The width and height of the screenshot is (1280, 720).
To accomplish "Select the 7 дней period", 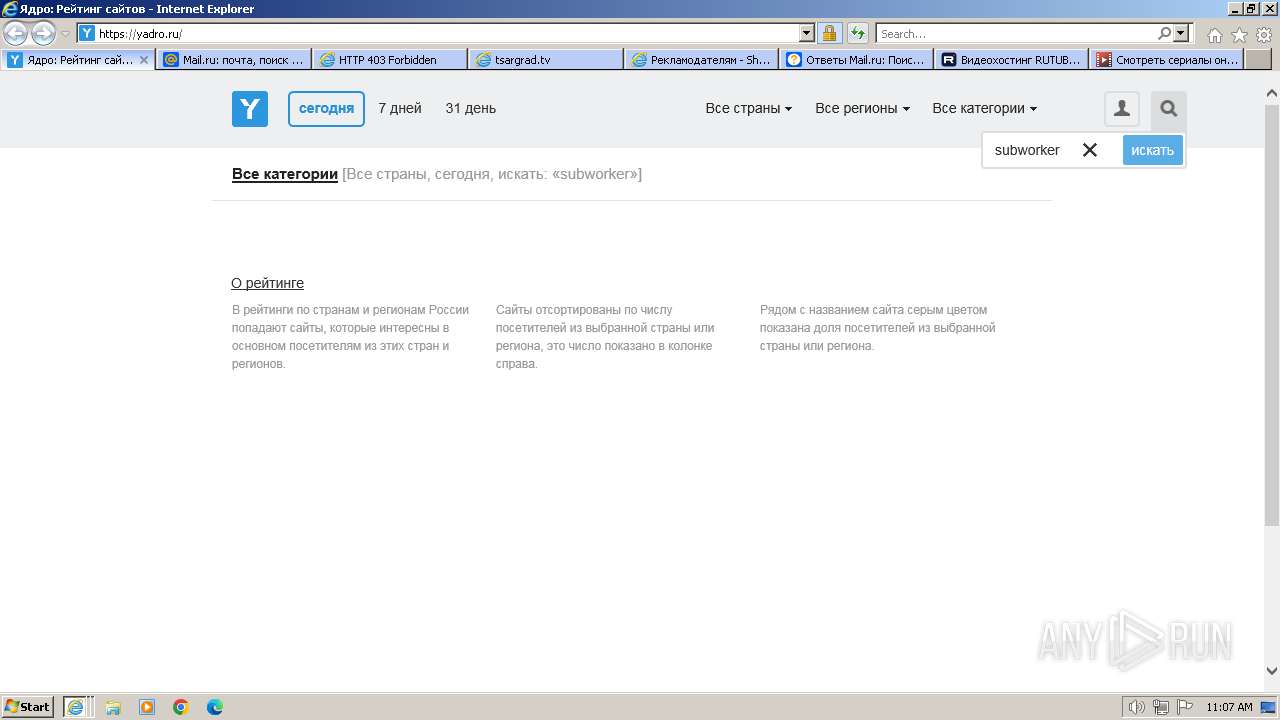I will point(400,108).
